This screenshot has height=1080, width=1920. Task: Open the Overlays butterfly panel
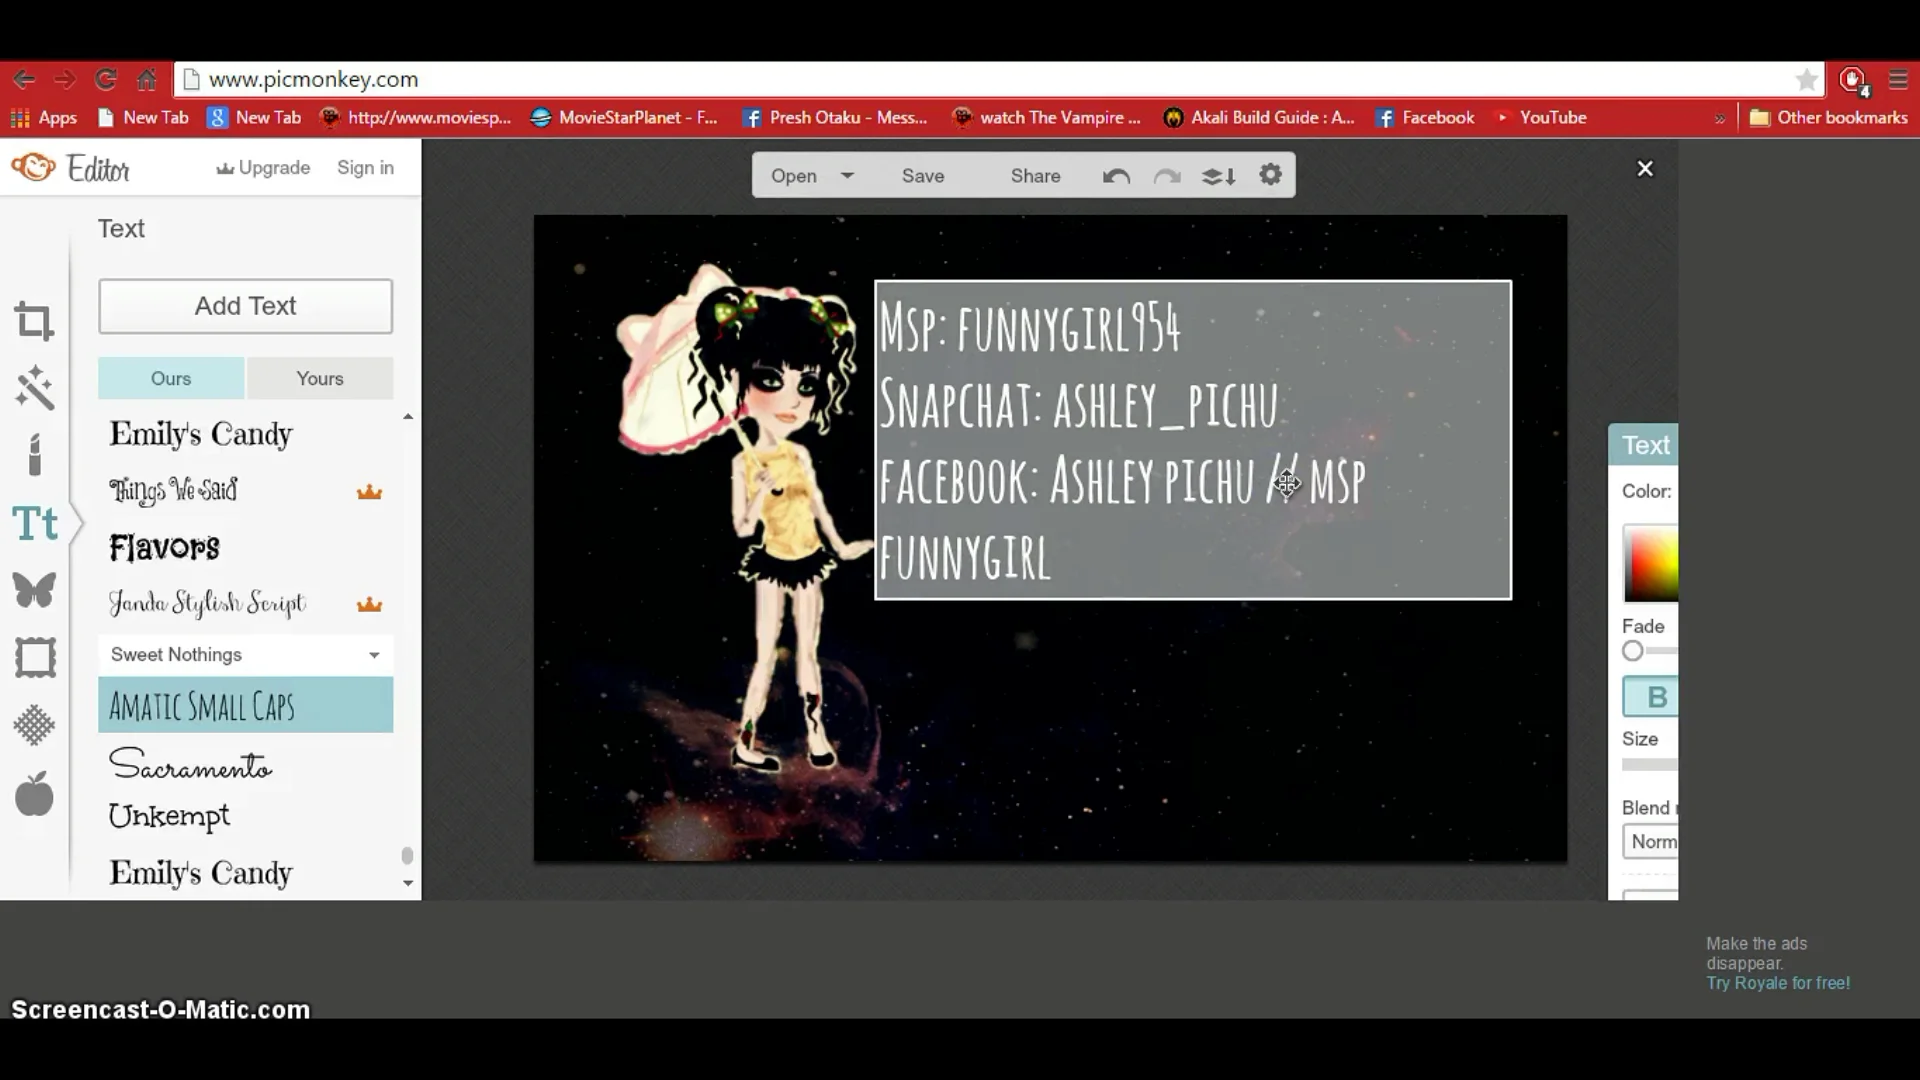click(34, 590)
